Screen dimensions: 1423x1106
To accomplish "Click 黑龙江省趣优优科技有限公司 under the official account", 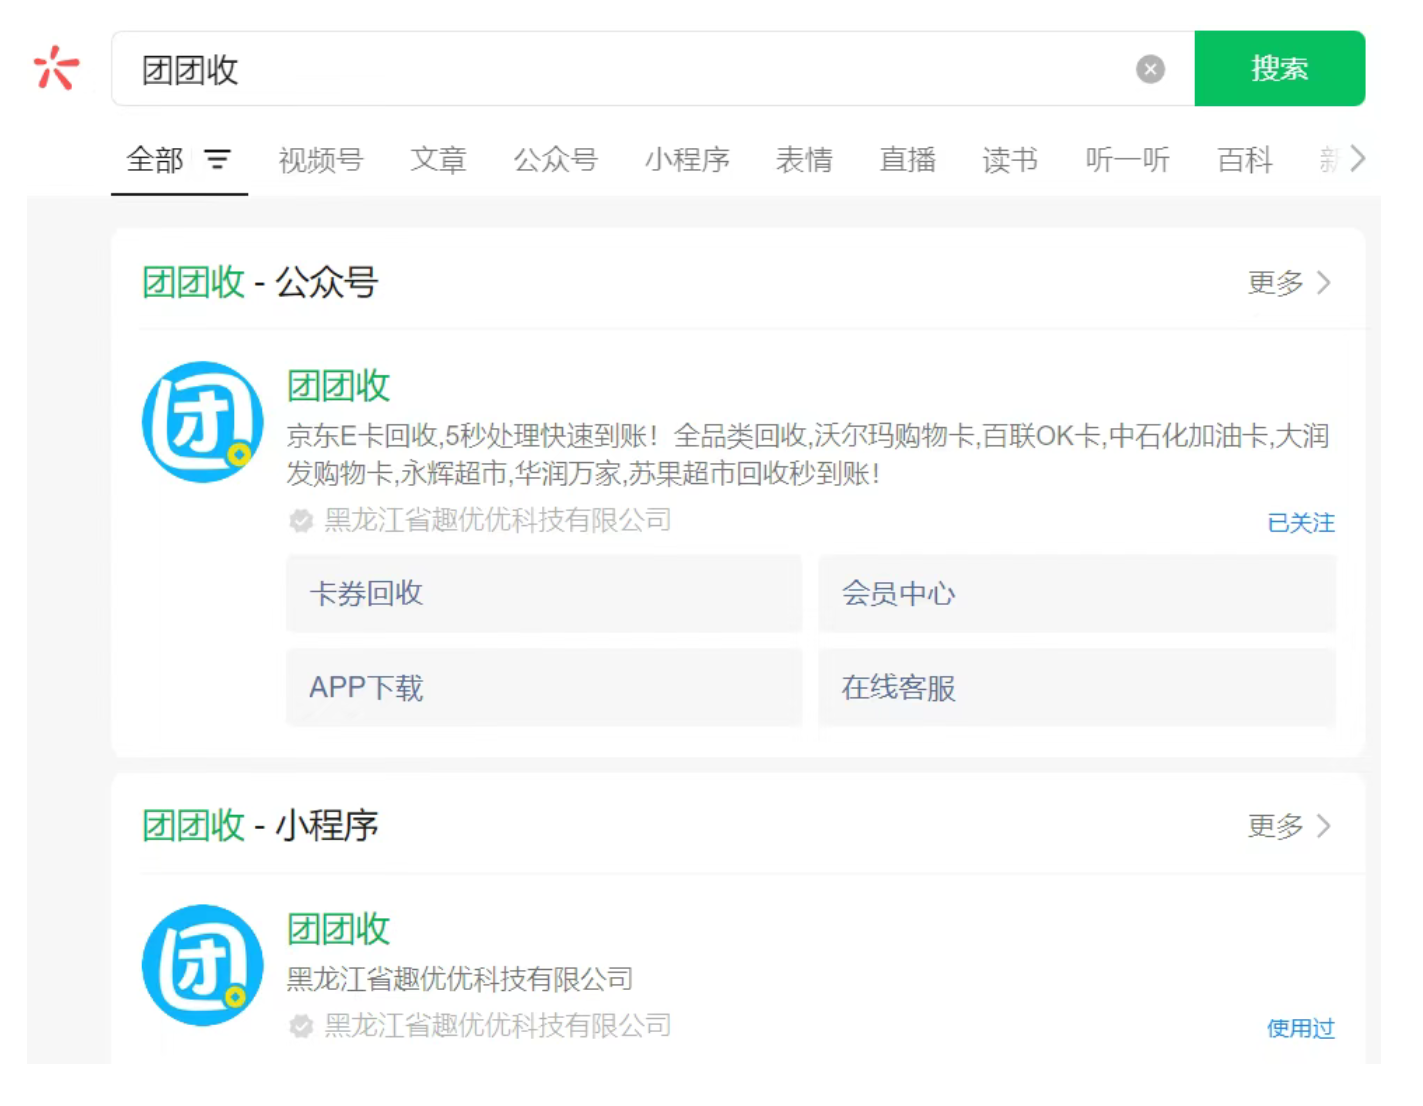I will coord(497,520).
